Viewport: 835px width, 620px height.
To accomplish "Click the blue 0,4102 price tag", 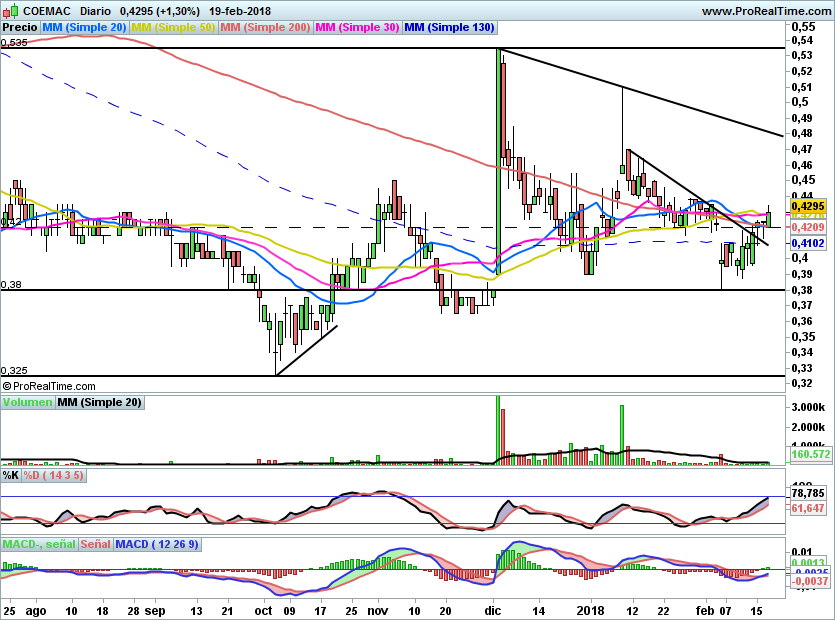I will coord(806,243).
